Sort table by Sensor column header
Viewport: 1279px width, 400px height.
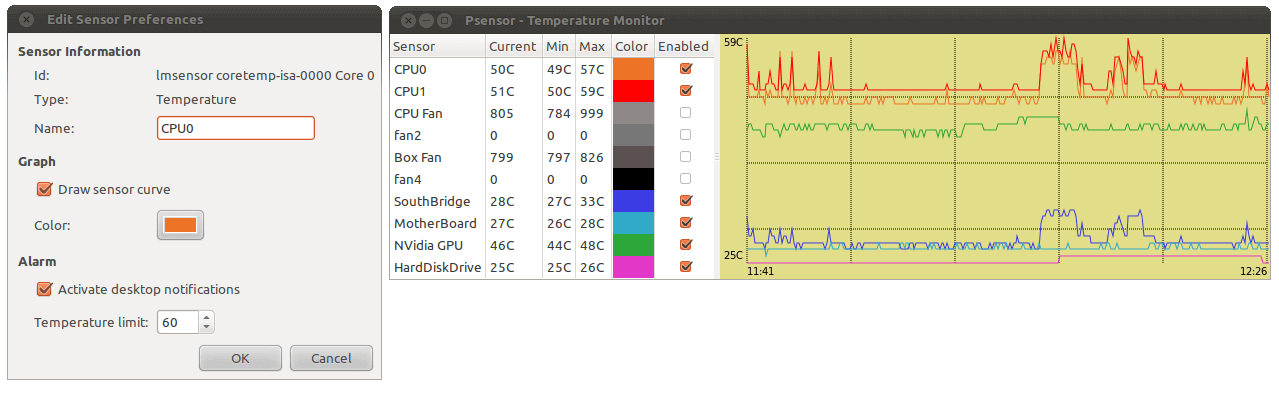coord(437,46)
